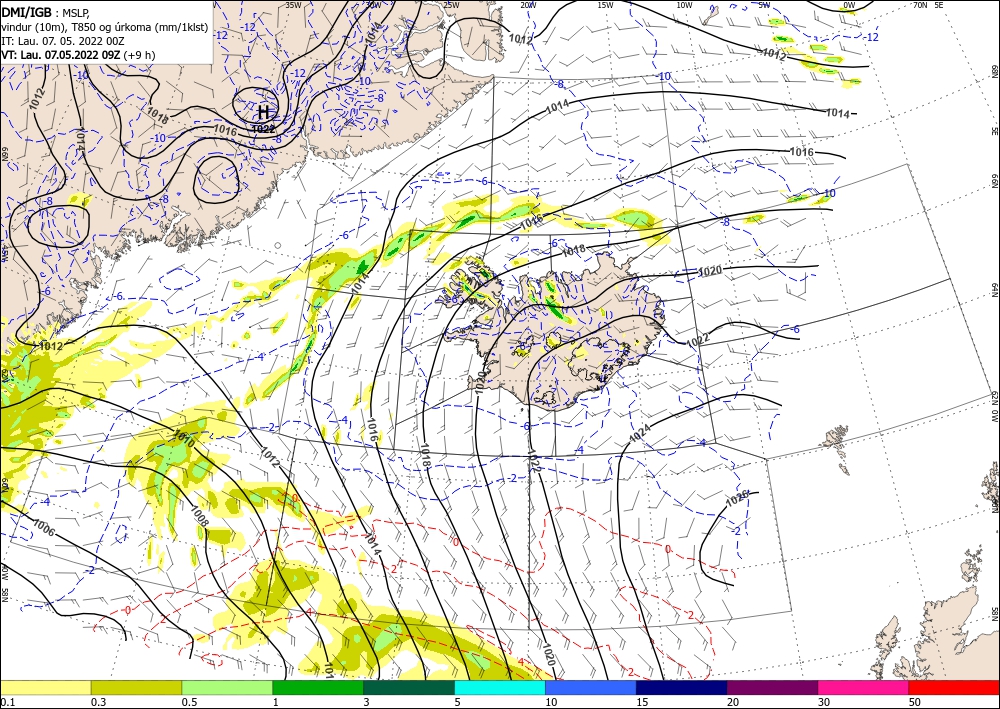The width and height of the screenshot is (1000, 709).
Task: Choose the purple 20–30 legend swatch
Action: point(772,687)
